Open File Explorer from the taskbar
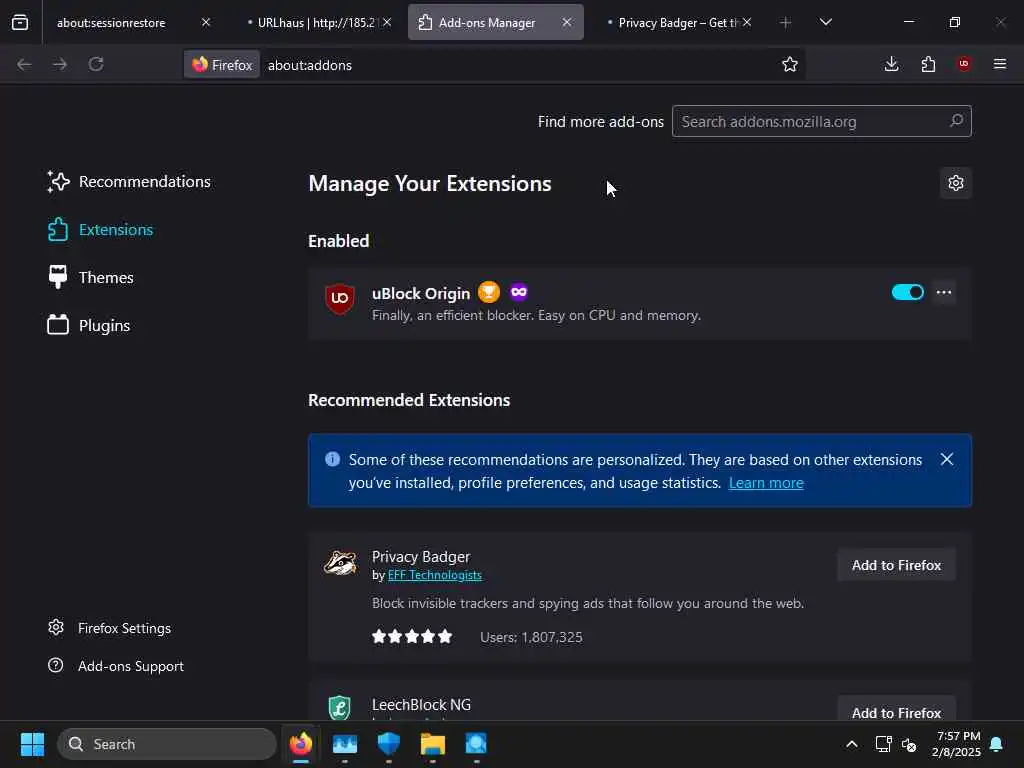 [432, 744]
